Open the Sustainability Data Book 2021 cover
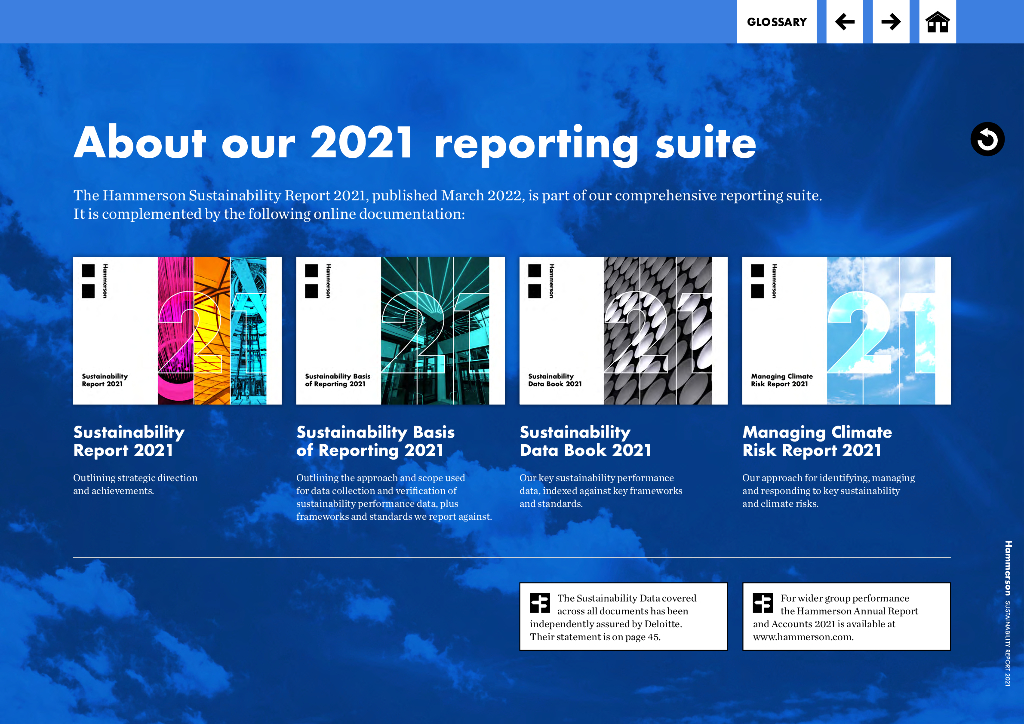Viewport: 1024px width, 724px height. pos(623,331)
